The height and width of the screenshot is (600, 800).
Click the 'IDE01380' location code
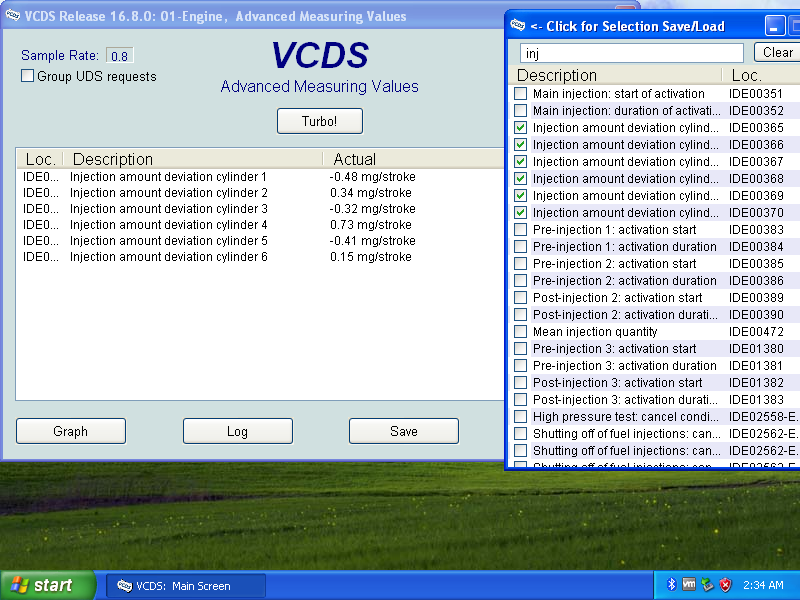(x=756, y=348)
